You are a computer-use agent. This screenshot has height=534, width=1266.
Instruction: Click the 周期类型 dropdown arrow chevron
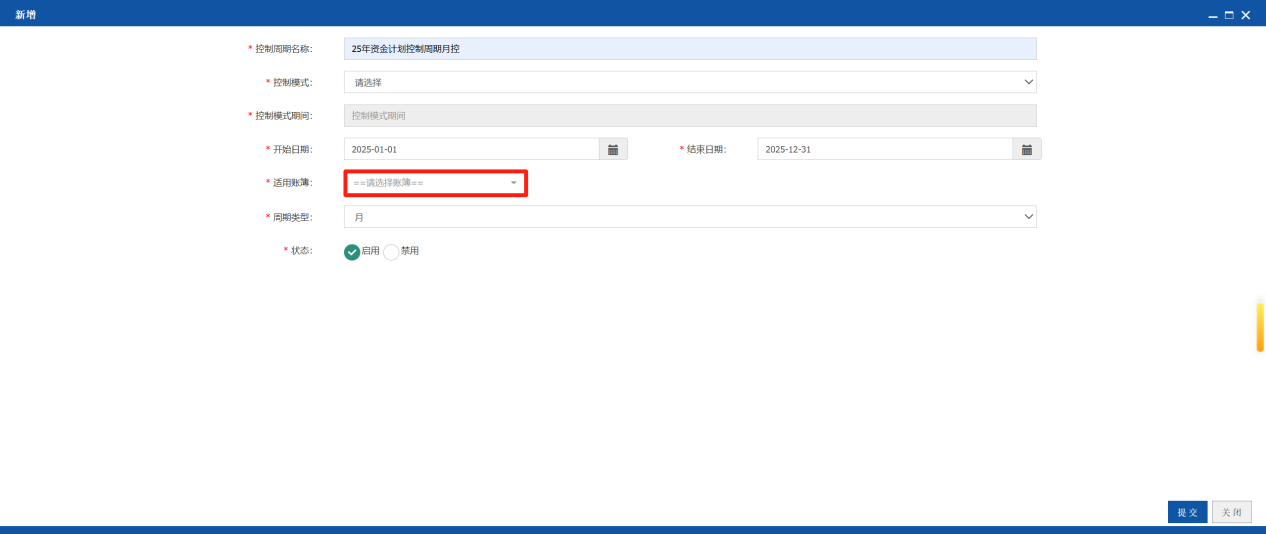pos(1029,216)
